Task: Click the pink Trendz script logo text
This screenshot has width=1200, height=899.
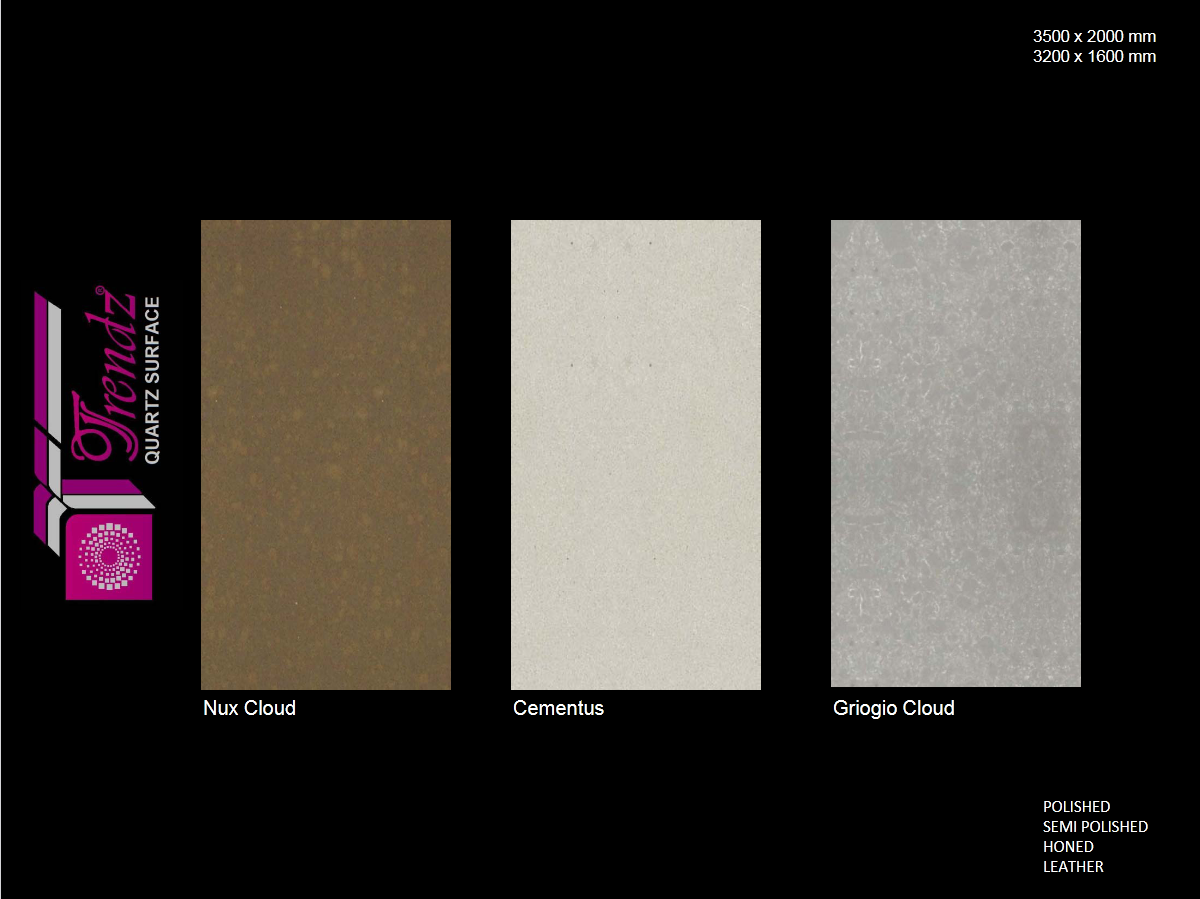Action: (105, 390)
